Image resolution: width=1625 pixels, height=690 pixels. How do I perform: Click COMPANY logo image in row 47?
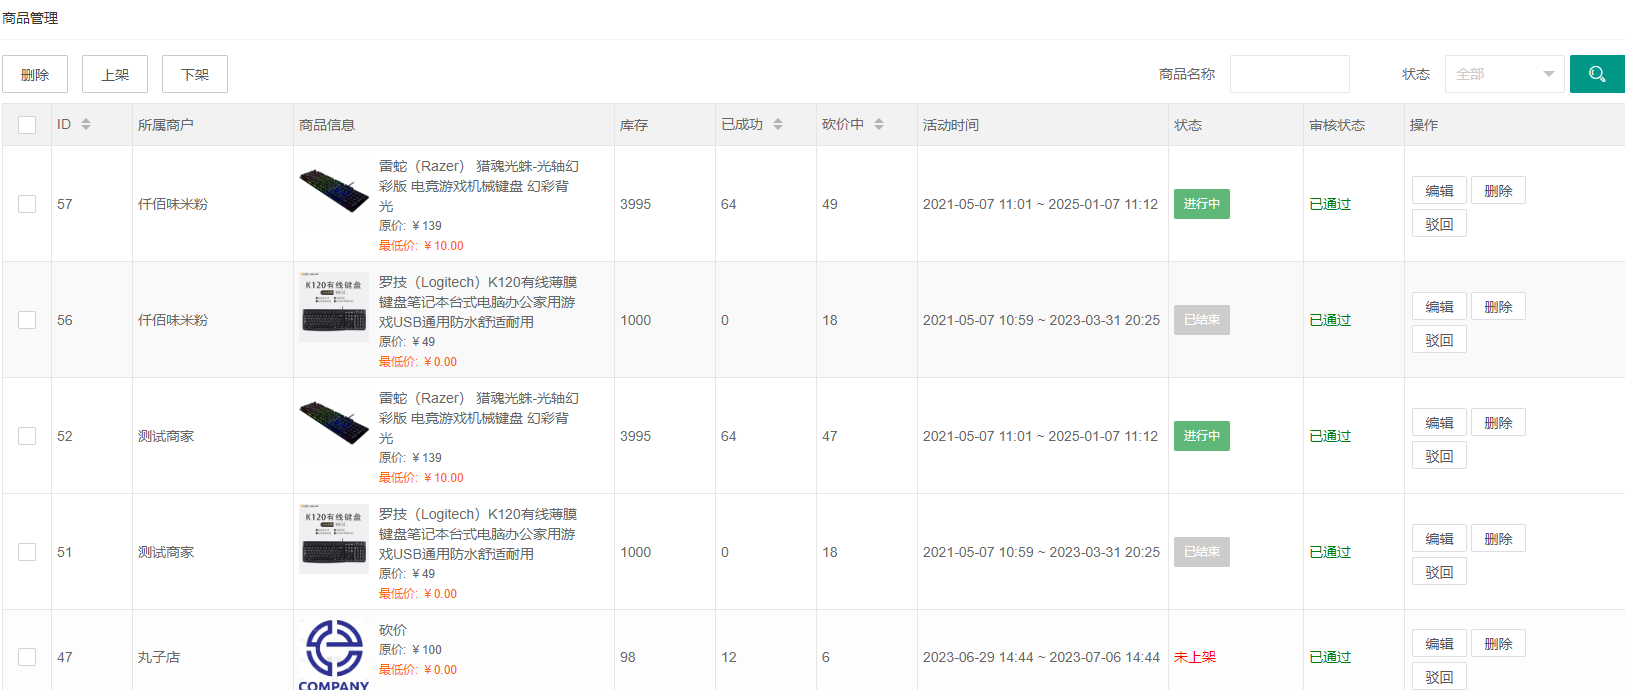[x=334, y=653]
